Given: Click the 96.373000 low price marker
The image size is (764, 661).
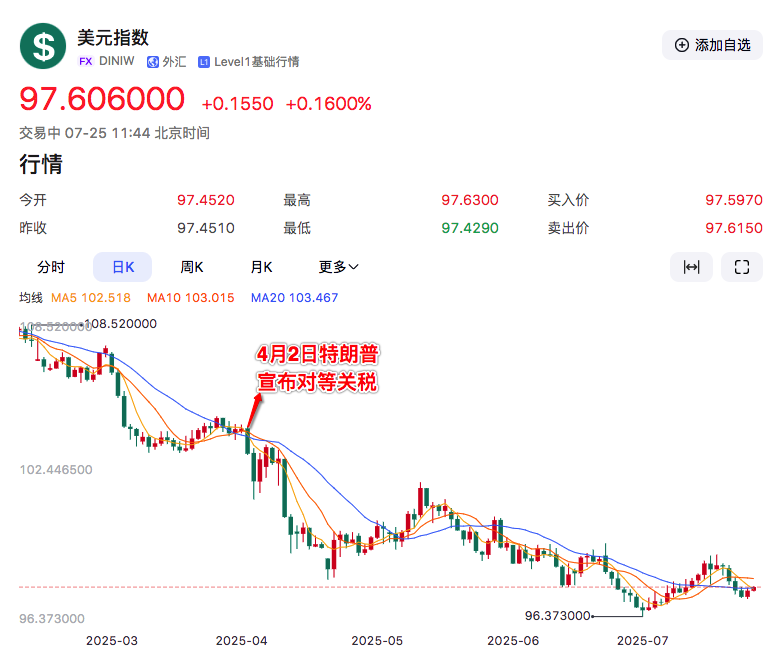Looking at the screenshot, I should coord(558,616).
